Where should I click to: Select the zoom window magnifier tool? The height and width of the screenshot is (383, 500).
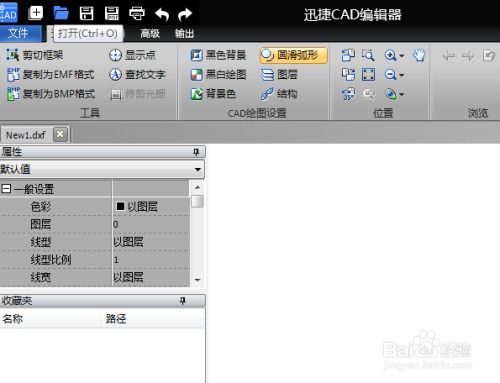[x=368, y=55]
